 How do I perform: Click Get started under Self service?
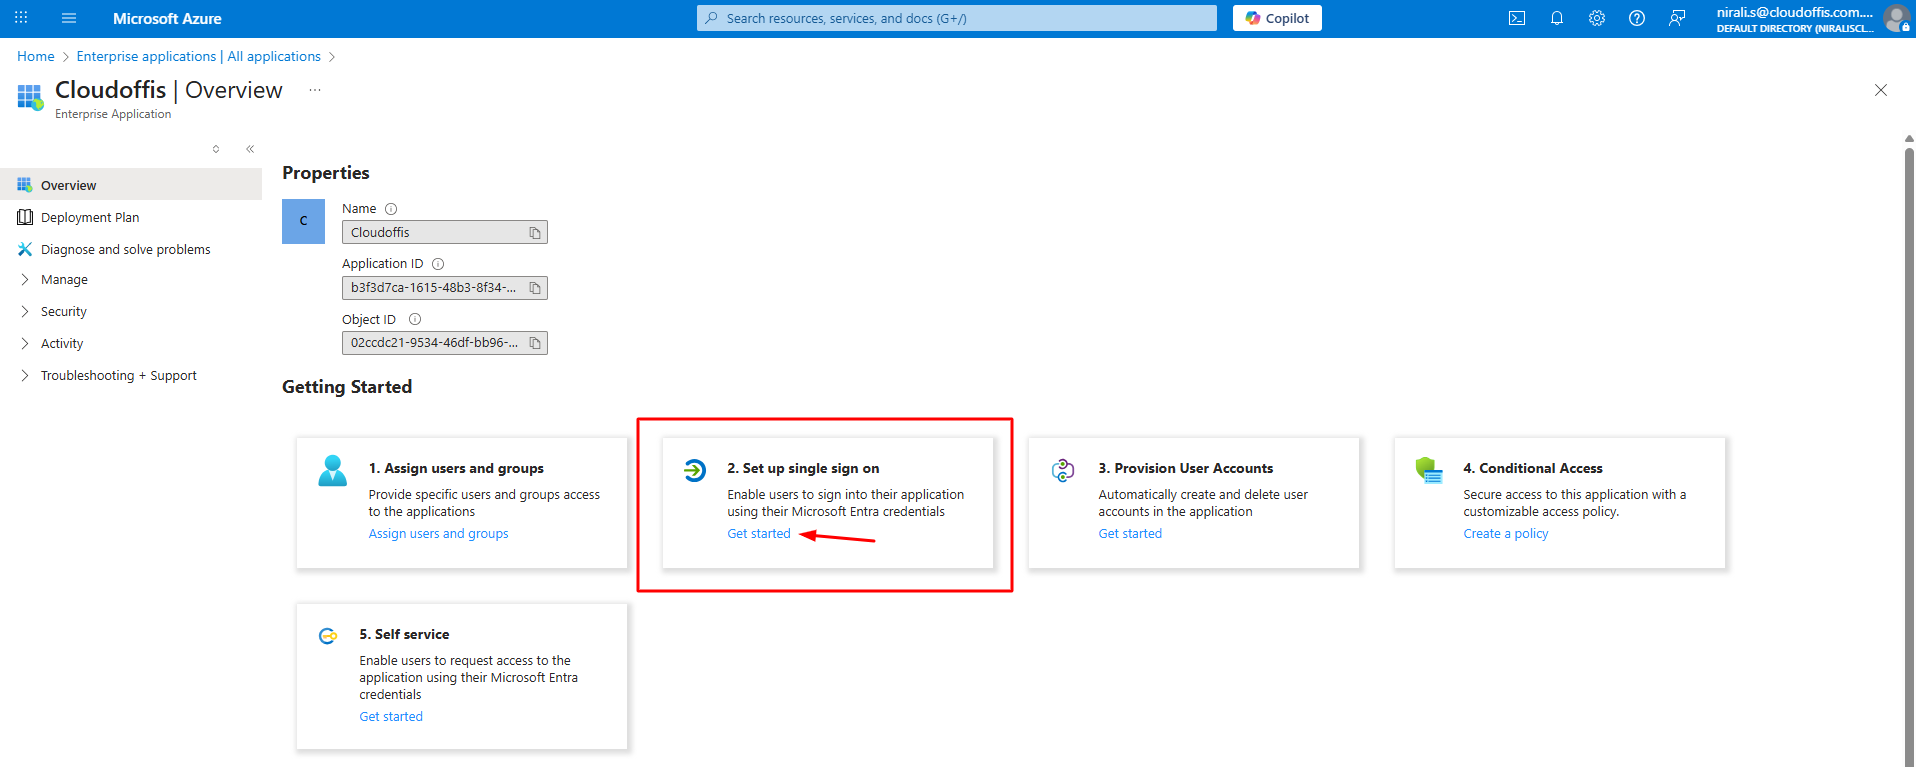pos(391,716)
